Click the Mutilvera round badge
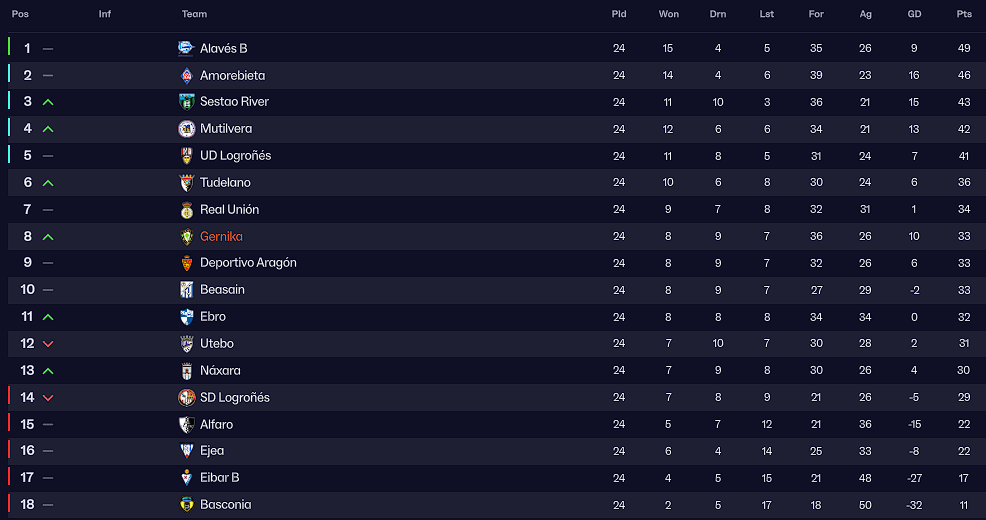986x520 pixels. [186, 129]
